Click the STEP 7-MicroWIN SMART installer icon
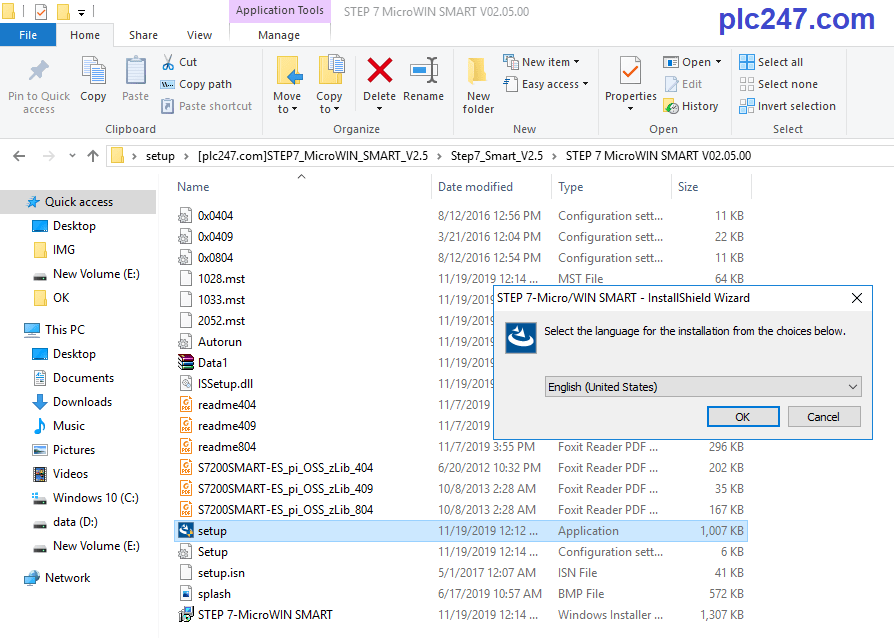 click(185, 615)
